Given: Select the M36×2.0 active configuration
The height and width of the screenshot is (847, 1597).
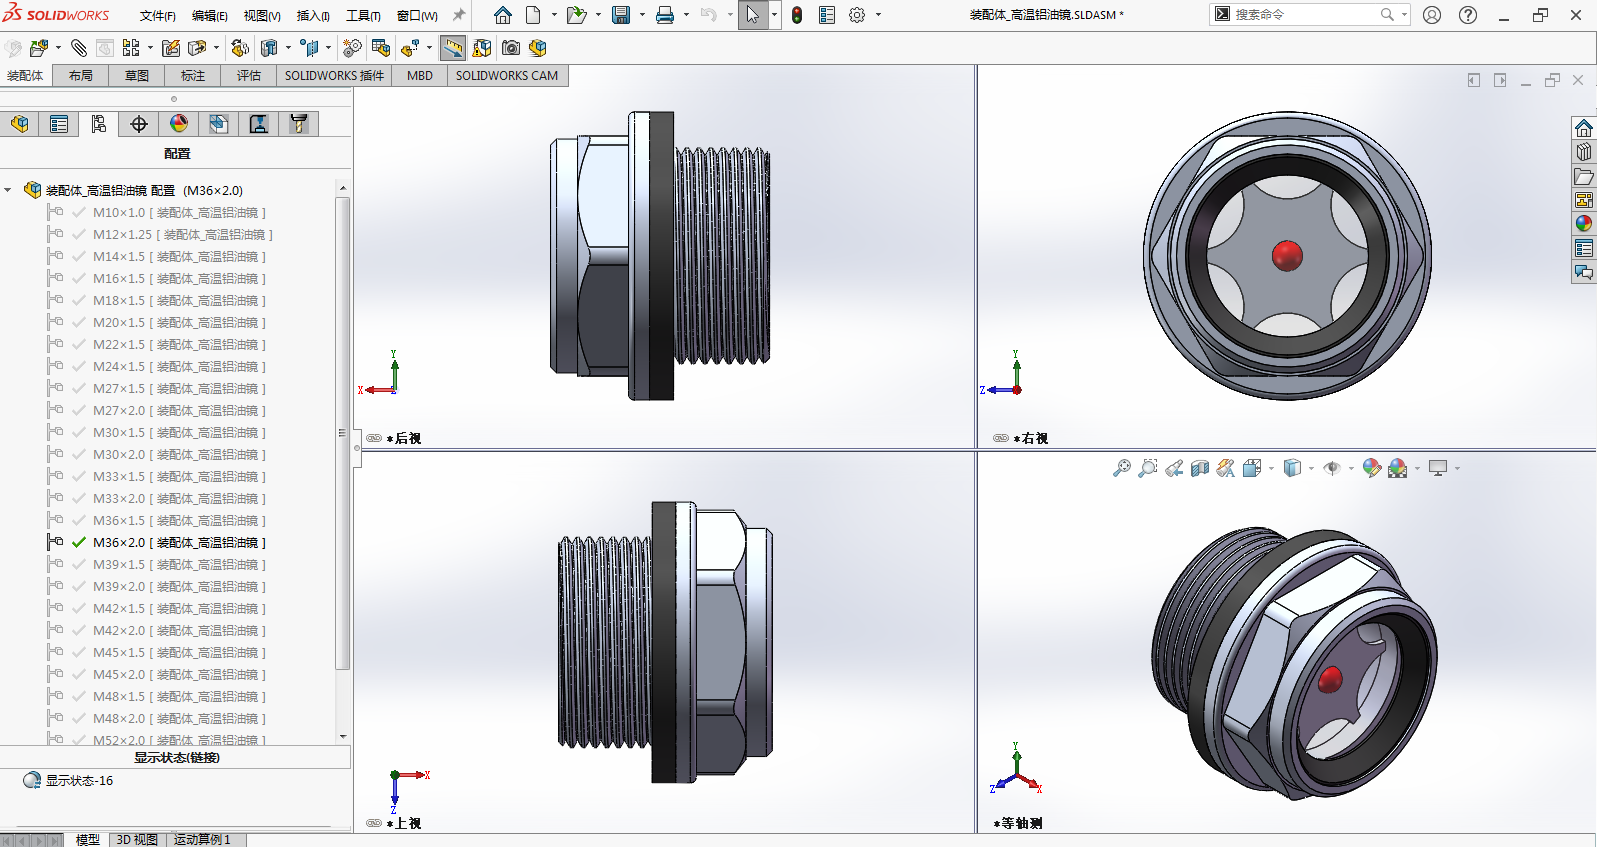Looking at the screenshot, I should (x=179, y=542).
